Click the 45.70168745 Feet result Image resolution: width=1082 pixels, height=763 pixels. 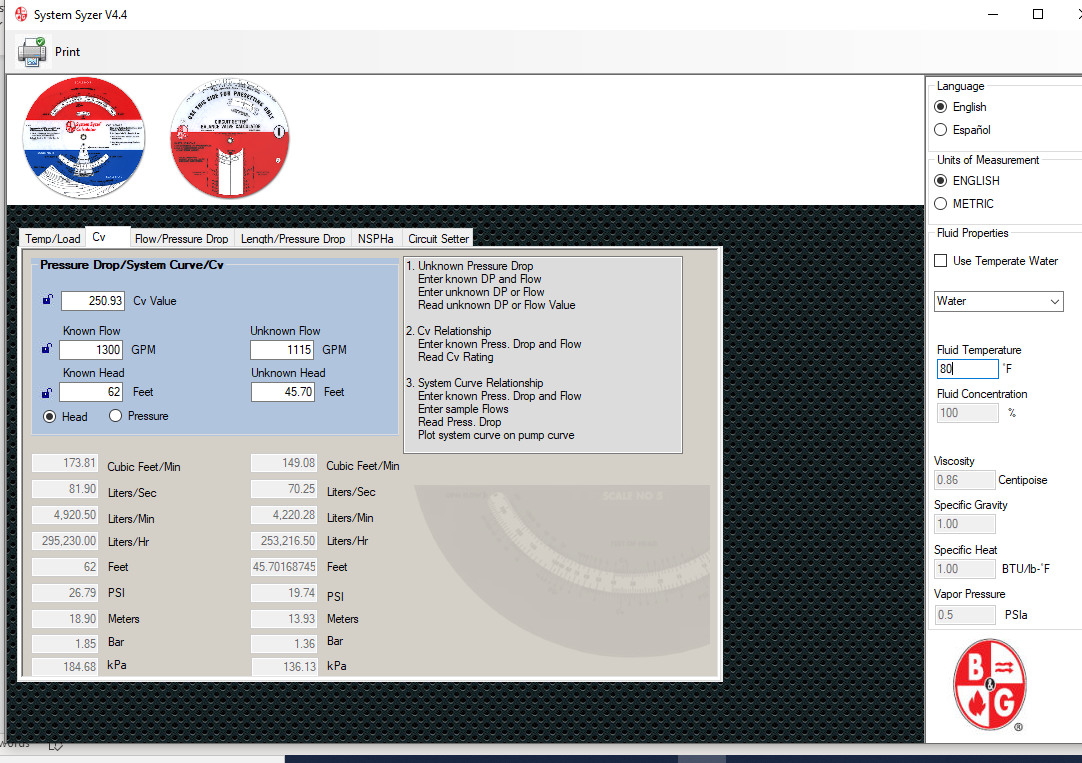(x=284, y=567)
